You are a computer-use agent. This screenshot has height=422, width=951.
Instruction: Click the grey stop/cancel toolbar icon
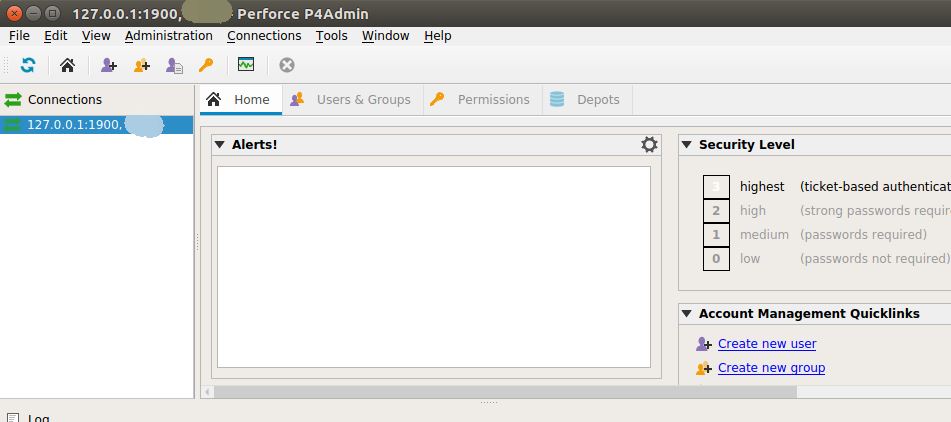(287, 65)
